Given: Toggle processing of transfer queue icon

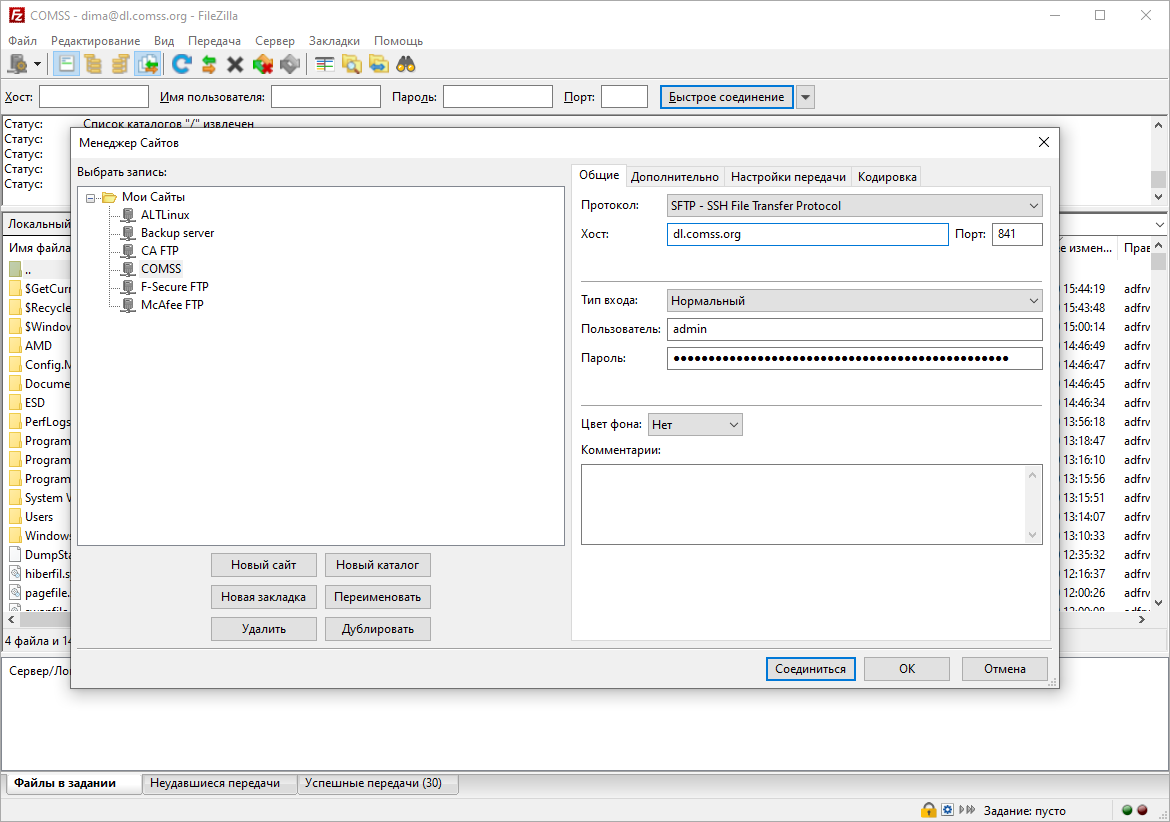Looking at the screenshot, I should tap(209, 64).
